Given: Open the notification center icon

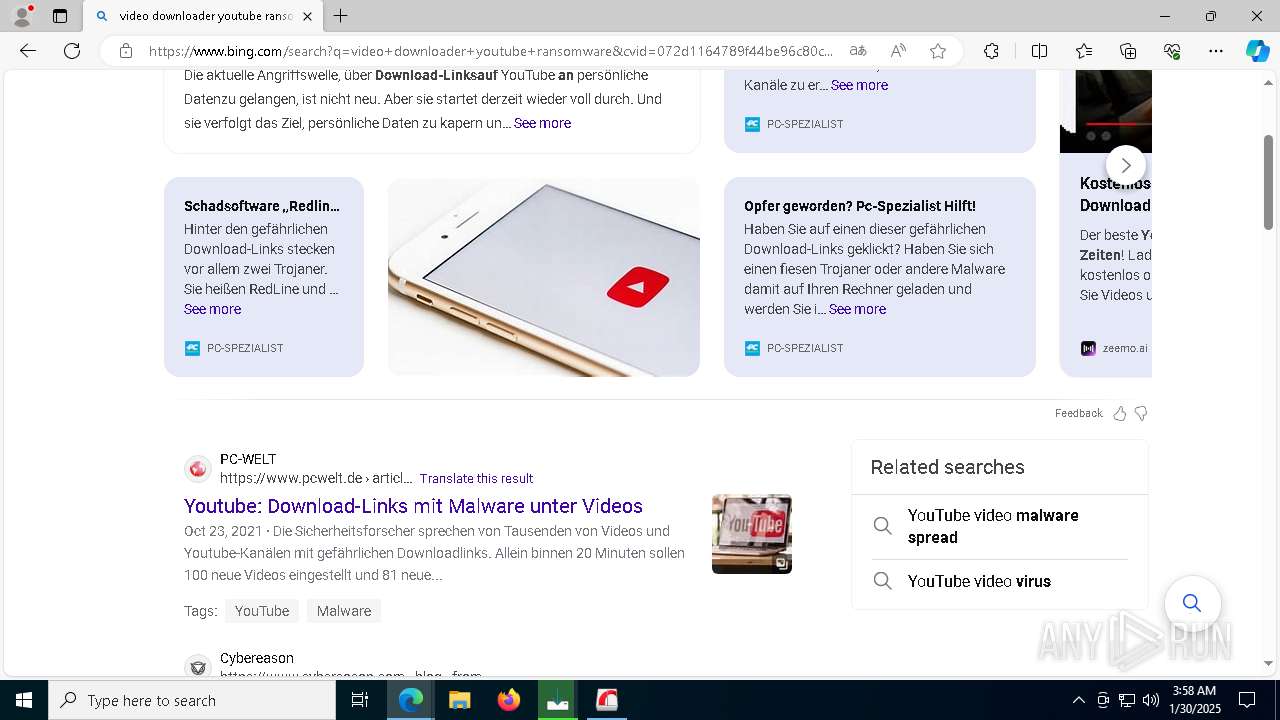Looking at the screenshot, I should pyautogui.click(x=1247, y=700).
